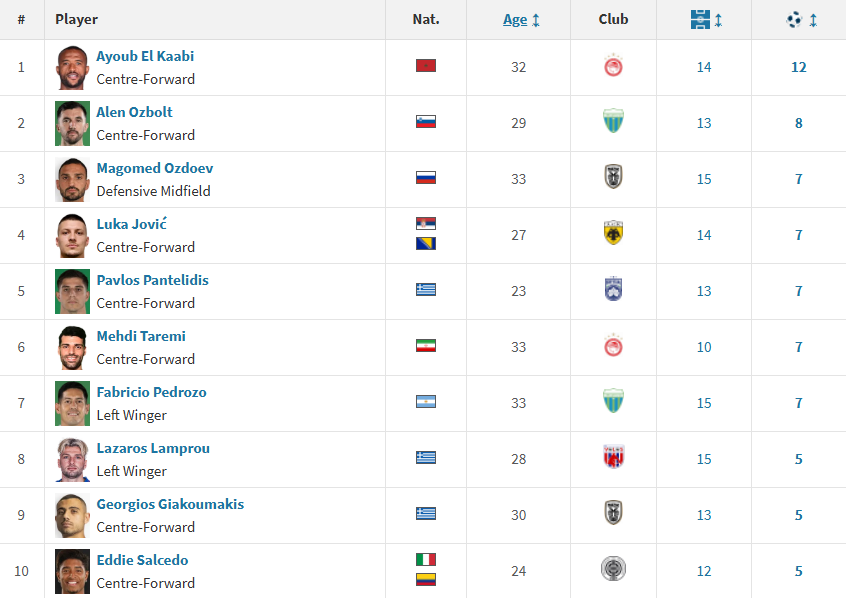Click the Morocco flag in El Kaabi's row
Screen dimensions: 846x598
tap(426, 66)
